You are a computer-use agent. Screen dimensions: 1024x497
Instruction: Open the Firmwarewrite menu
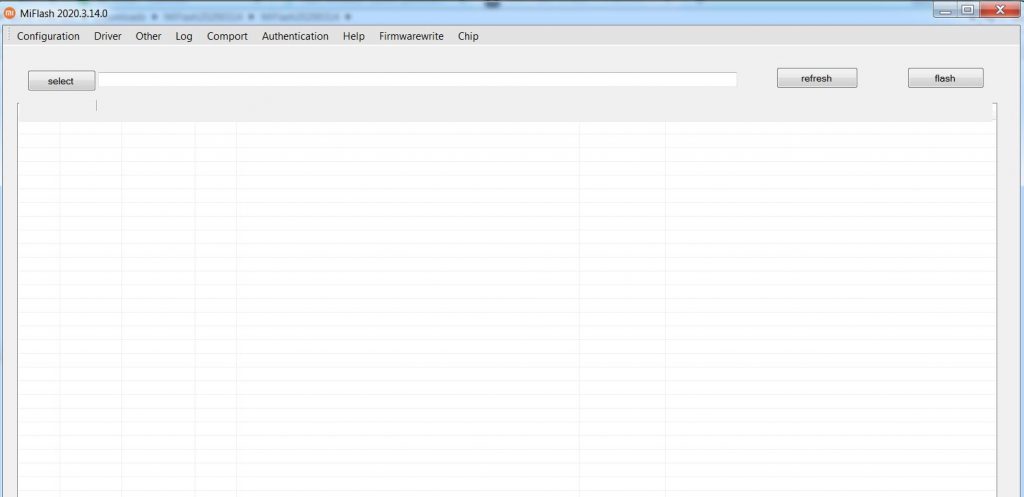[x=411, y=37]
